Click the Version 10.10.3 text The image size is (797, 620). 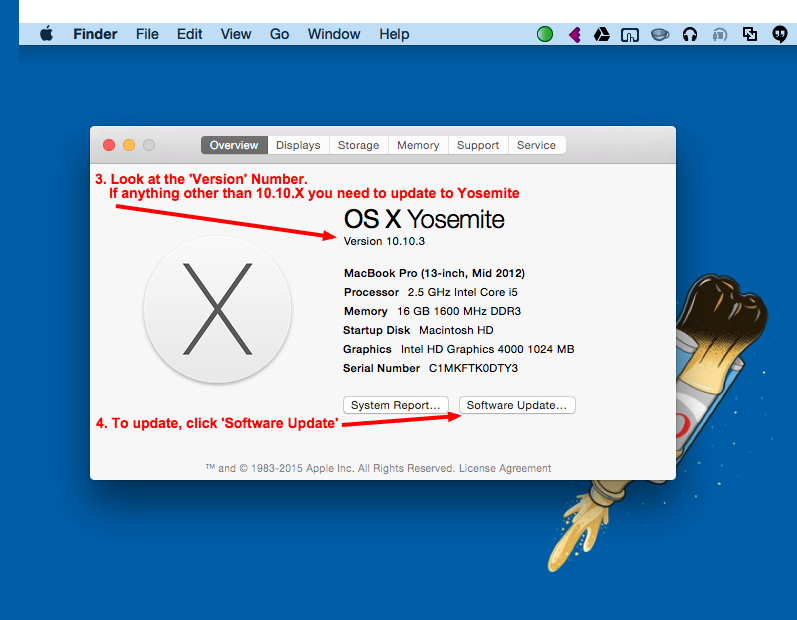[384, 241]
